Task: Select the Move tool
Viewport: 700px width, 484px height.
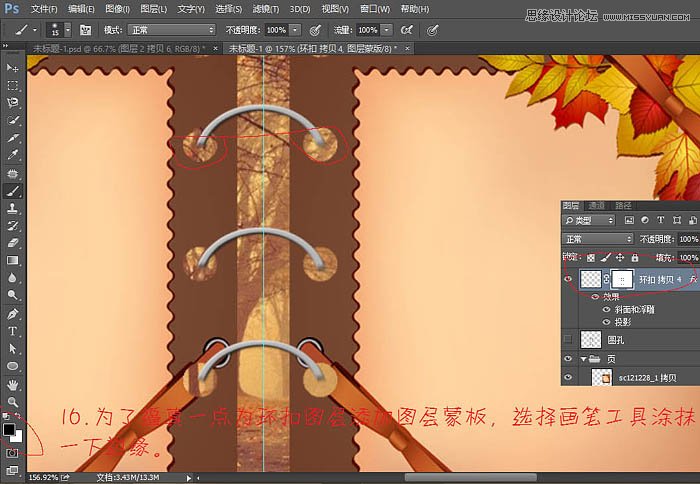Action: (x=13, y=67)
